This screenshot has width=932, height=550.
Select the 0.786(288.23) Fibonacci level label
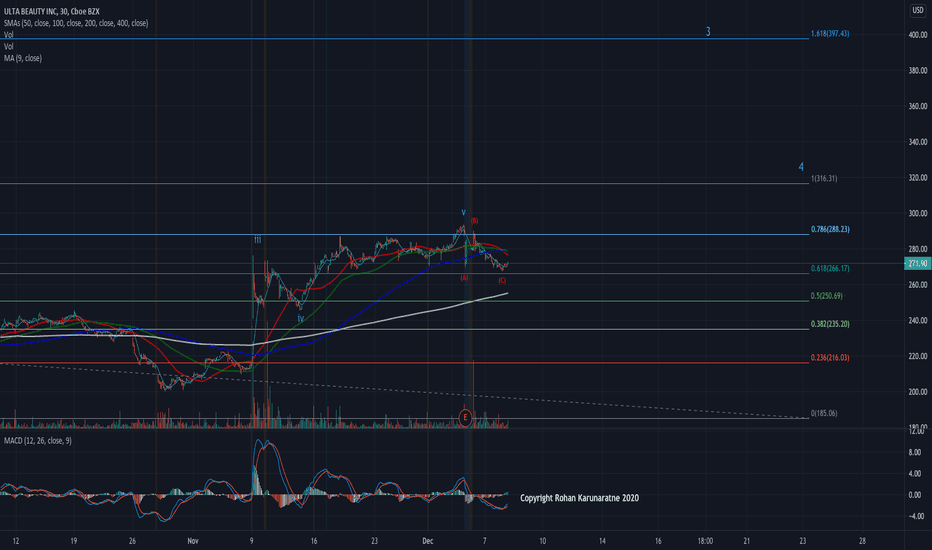[830, 230]
